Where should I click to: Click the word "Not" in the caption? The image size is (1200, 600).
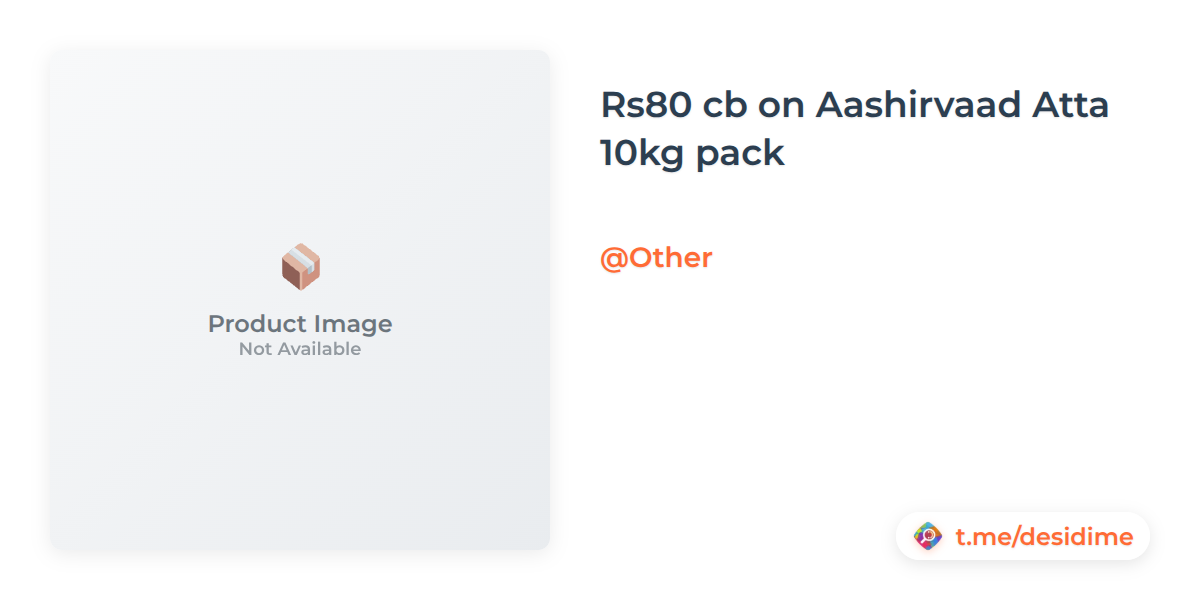click(x=255, y=349)
